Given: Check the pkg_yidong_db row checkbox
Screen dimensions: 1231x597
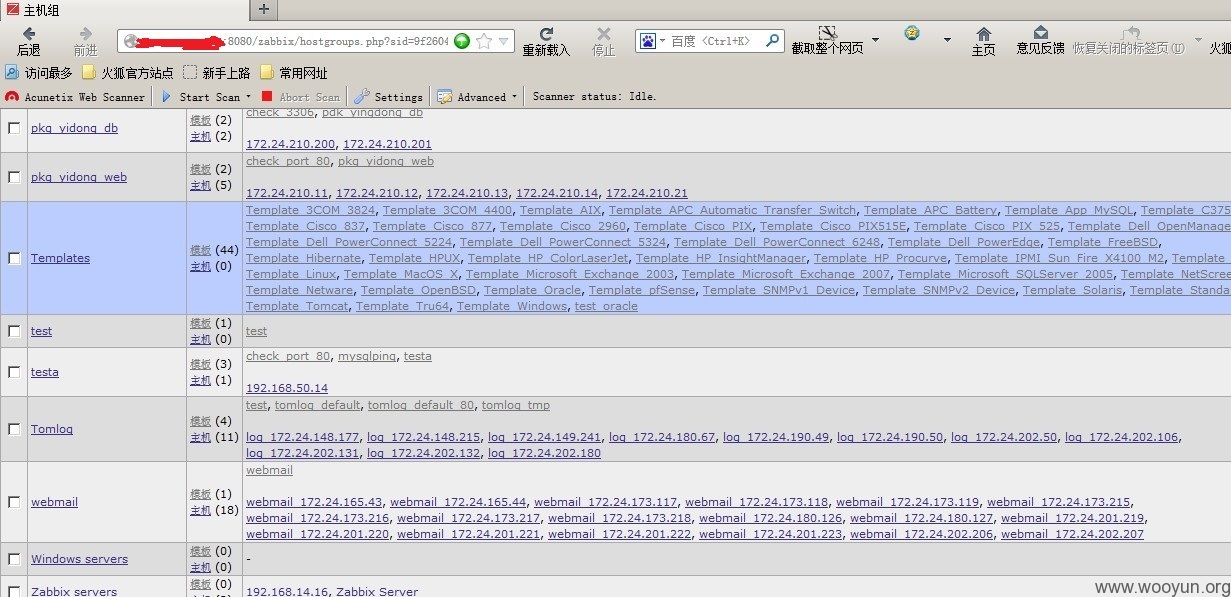Looking at the screenshot, I should [x=14, y=128].
